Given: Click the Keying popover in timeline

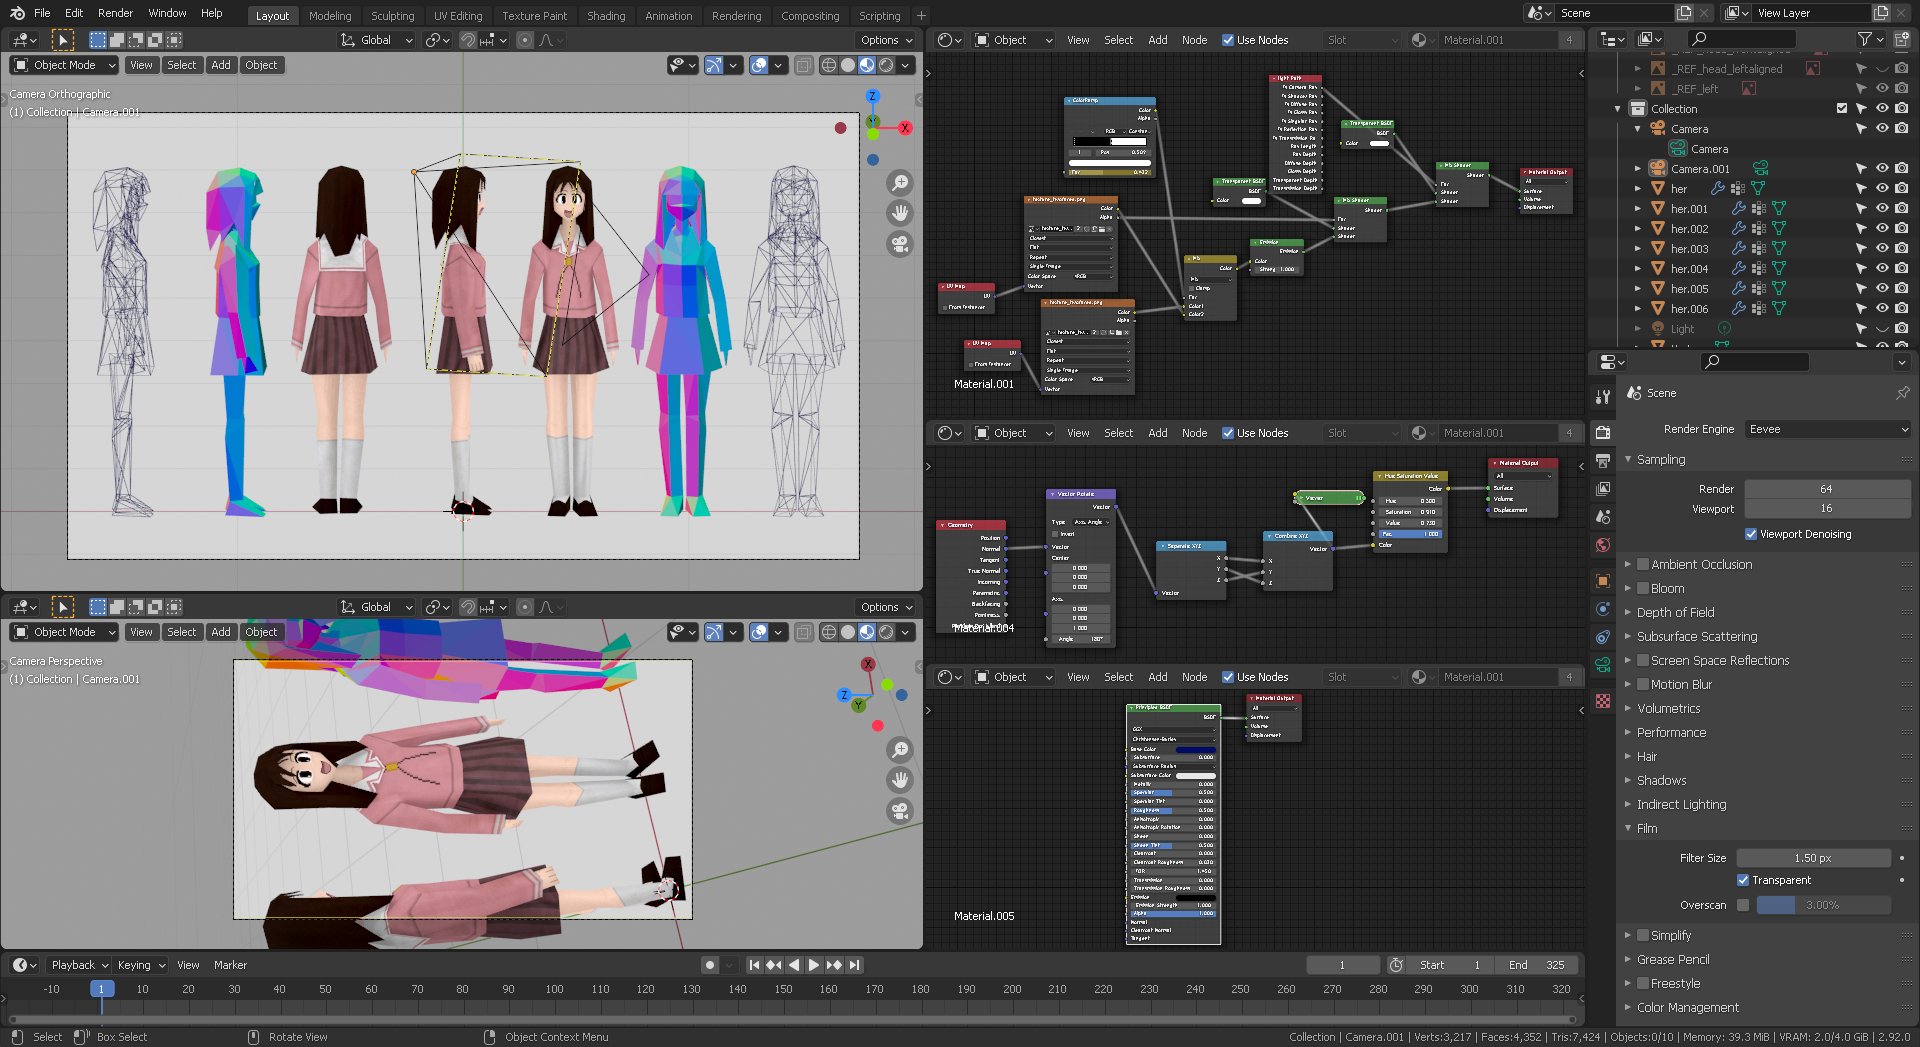Looking at the screenshot, I should point(140,965).
